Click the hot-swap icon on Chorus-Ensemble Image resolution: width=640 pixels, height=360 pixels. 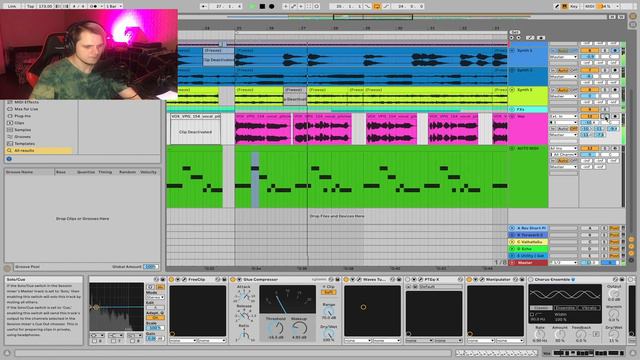coord(616,280)
